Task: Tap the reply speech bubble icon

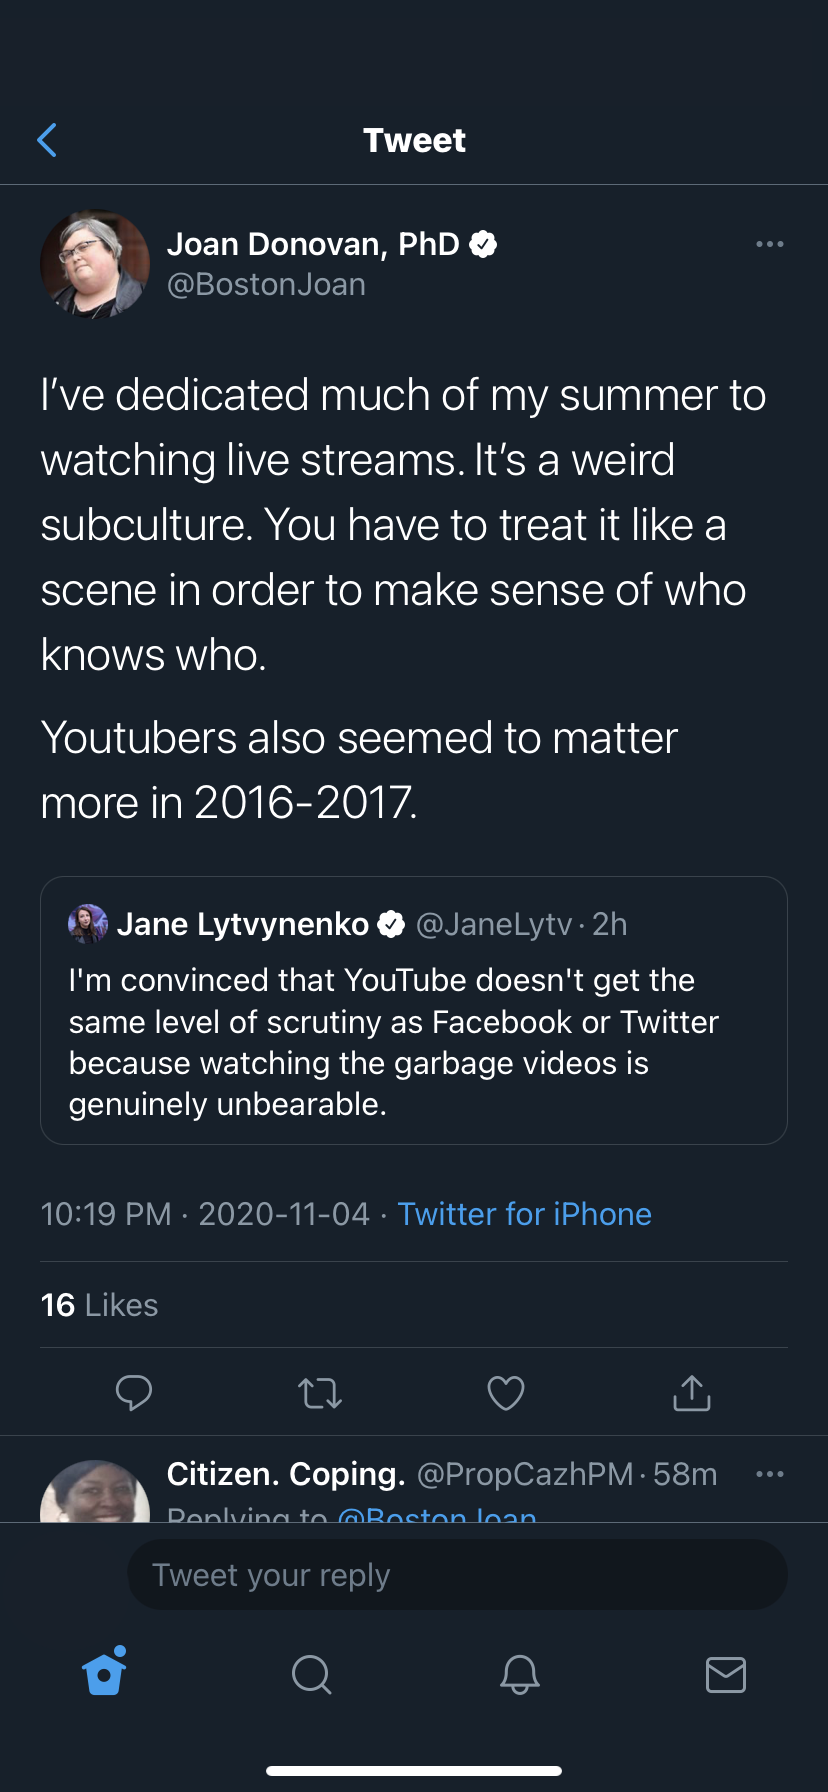Action: click(134, 1392)
